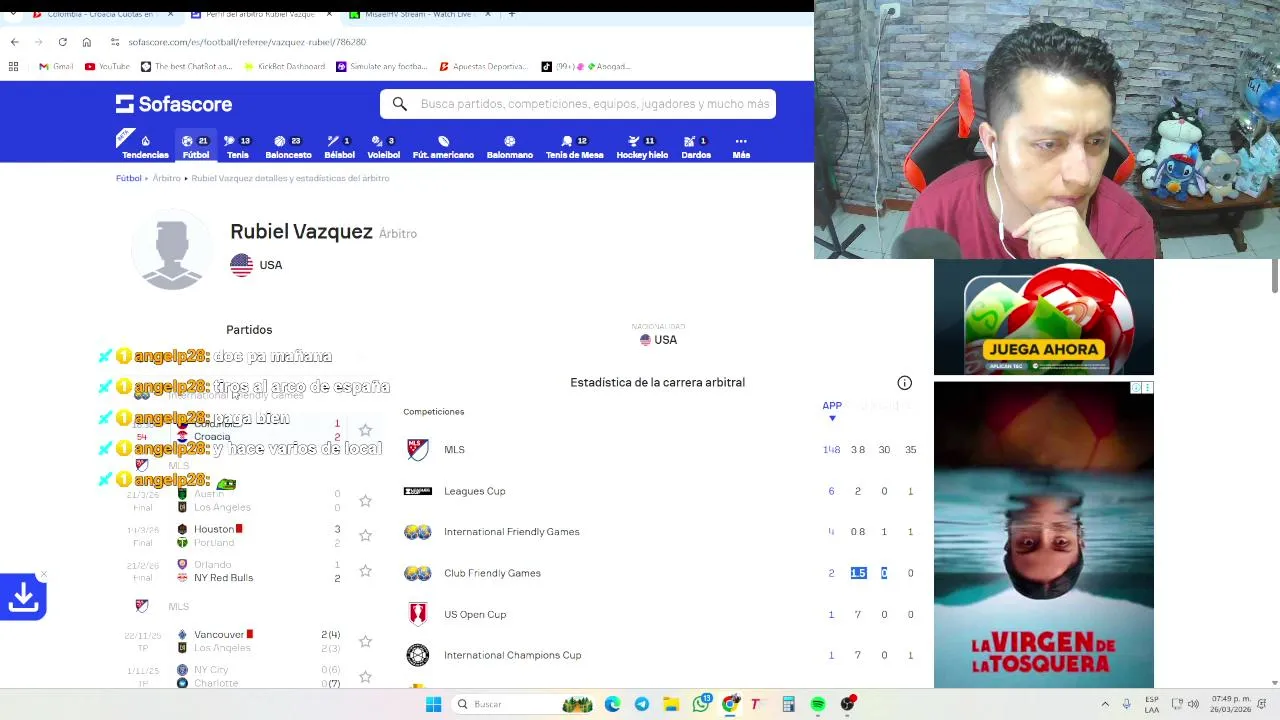Open the Leagues Cup competition row
Viewport: 1280px width, 720px height.
click(x=660, y=491)
